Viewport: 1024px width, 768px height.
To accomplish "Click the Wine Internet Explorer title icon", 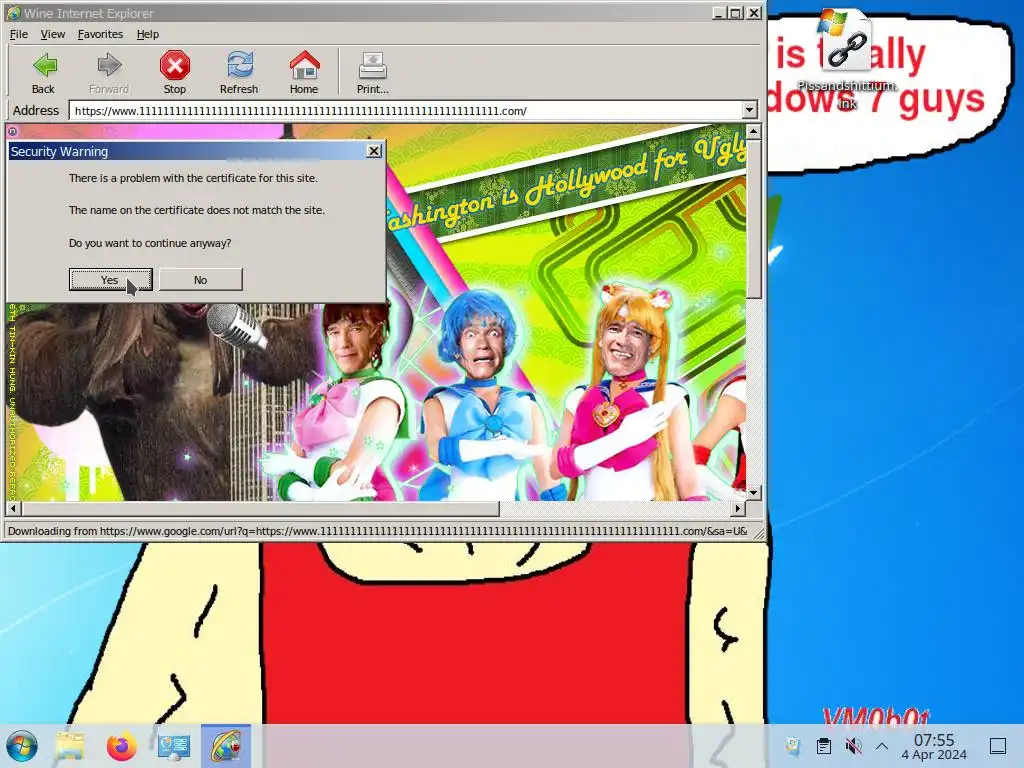I will (x=13, y=12).
